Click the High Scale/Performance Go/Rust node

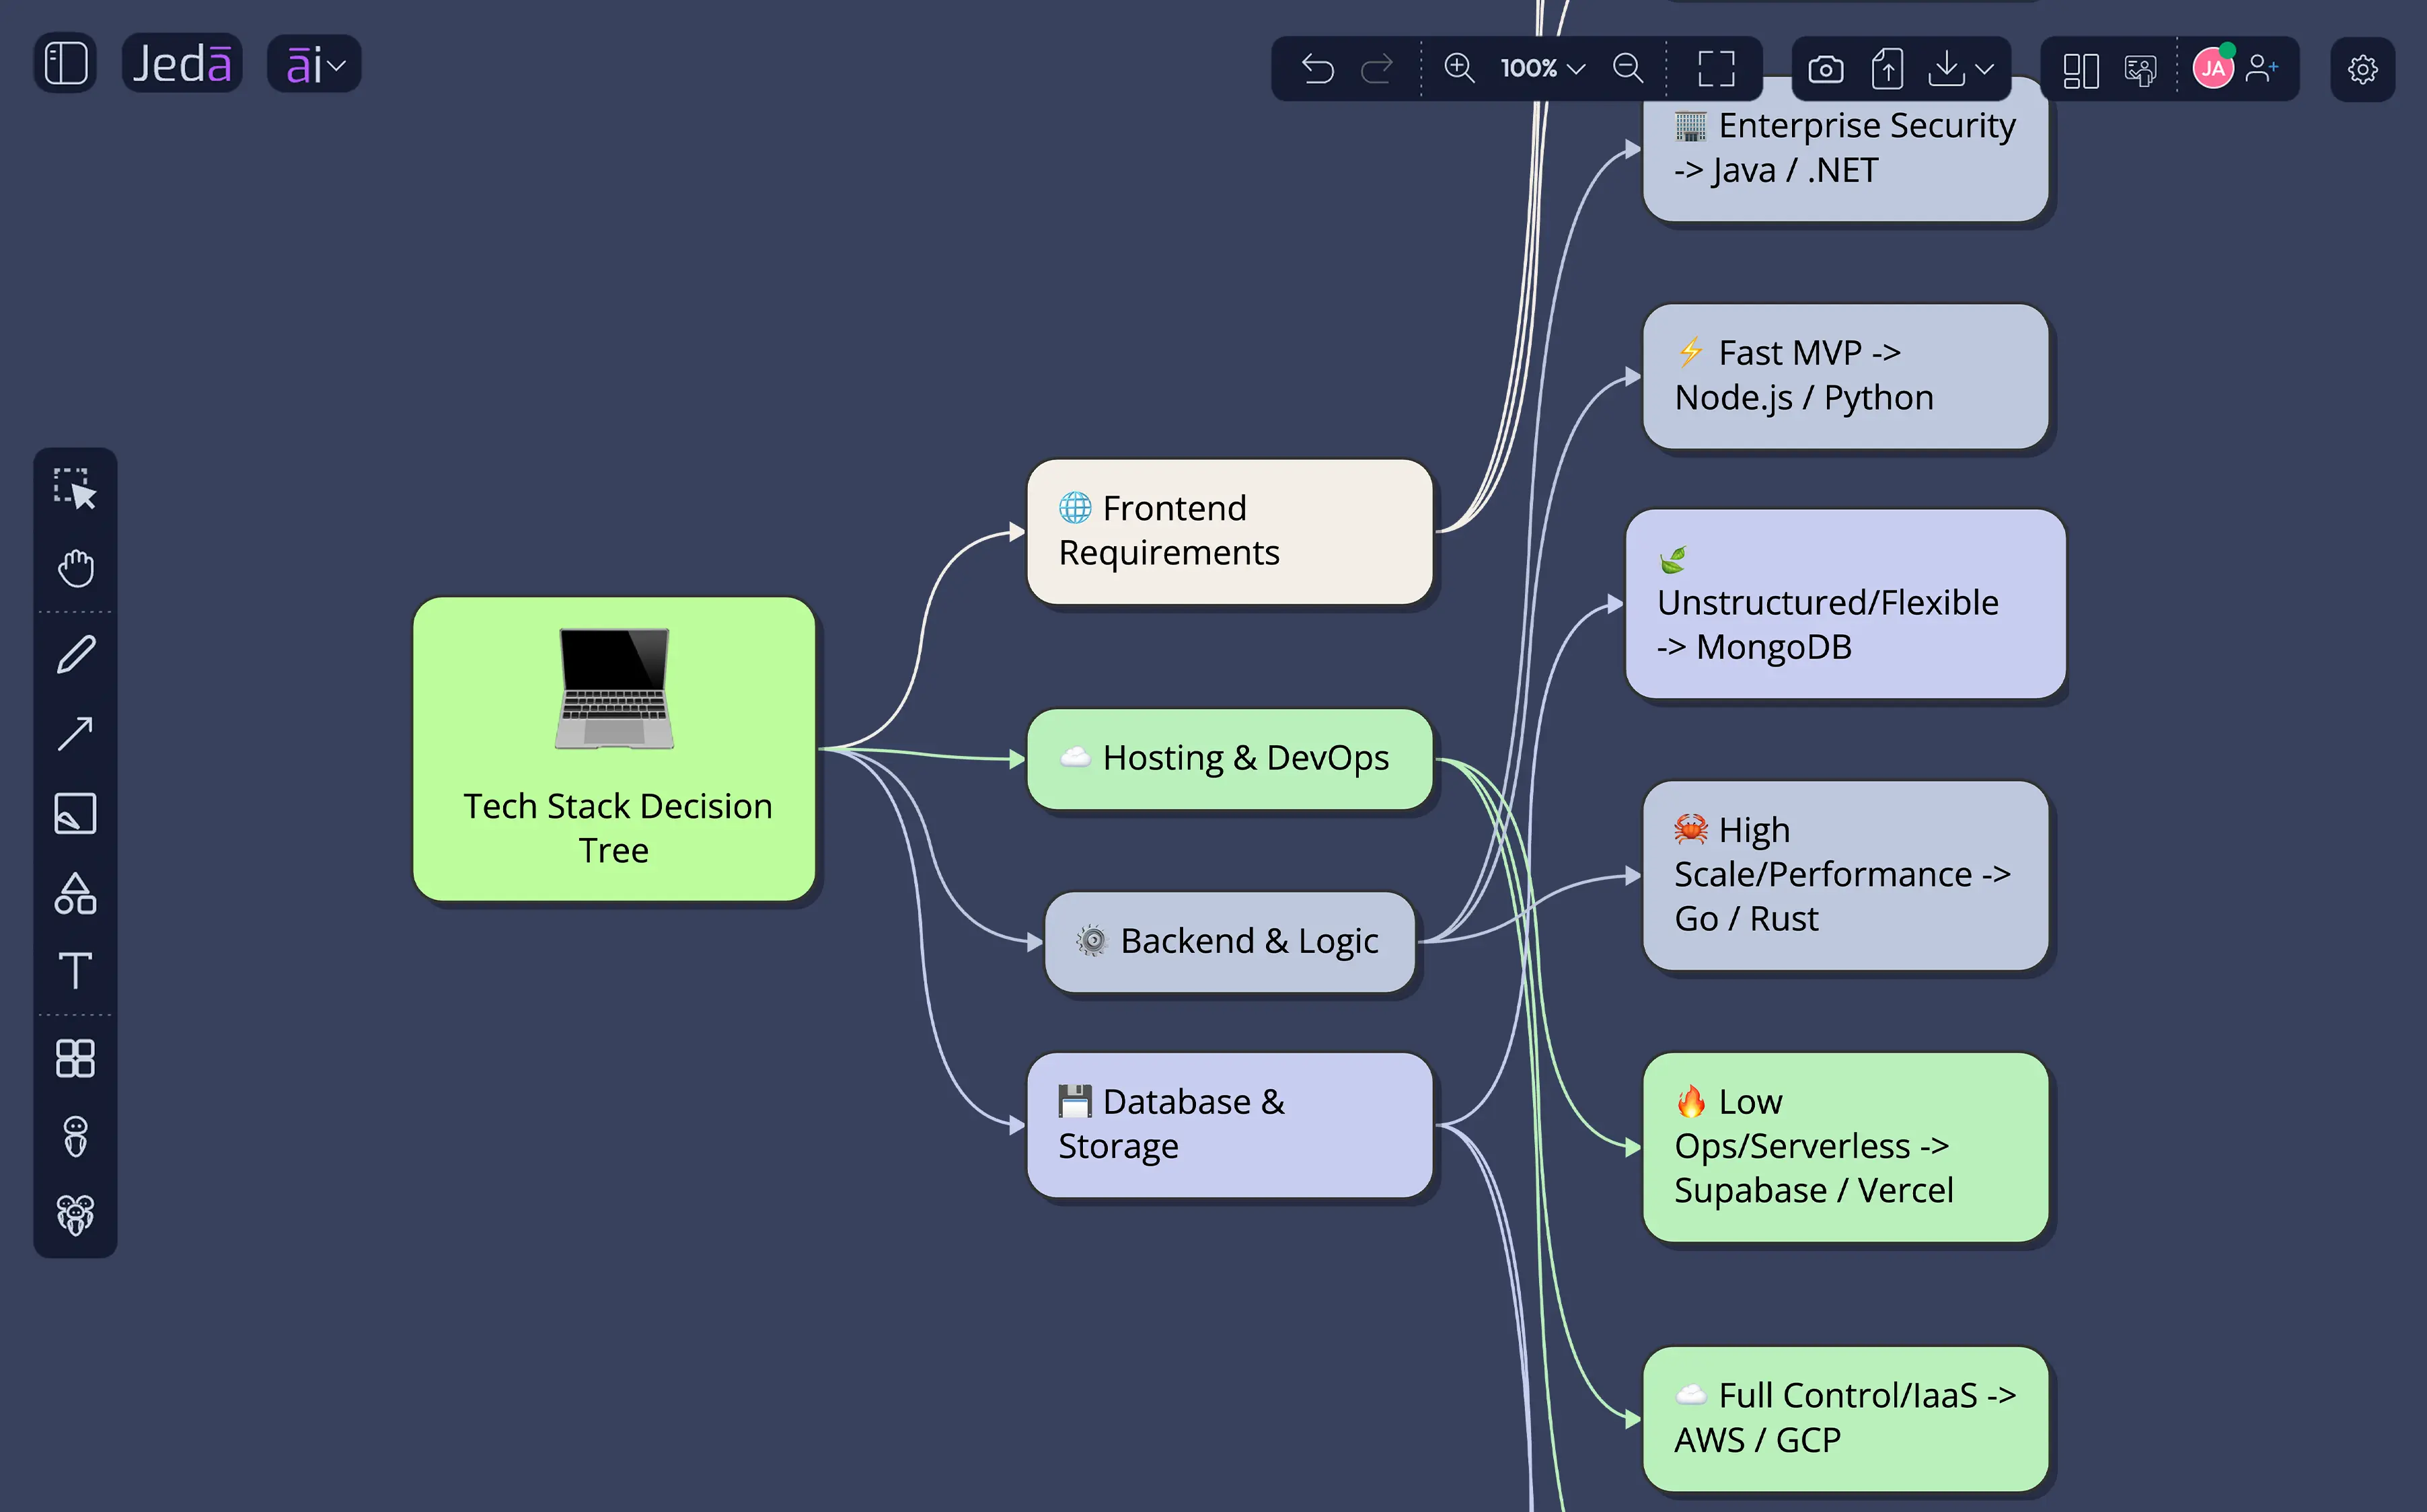coord(1846,876)
